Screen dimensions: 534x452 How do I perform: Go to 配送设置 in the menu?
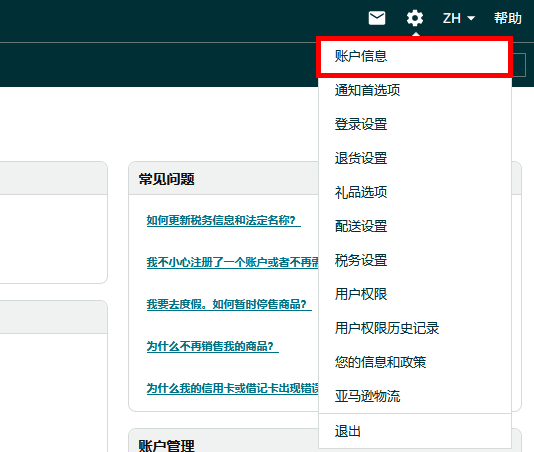415,227
